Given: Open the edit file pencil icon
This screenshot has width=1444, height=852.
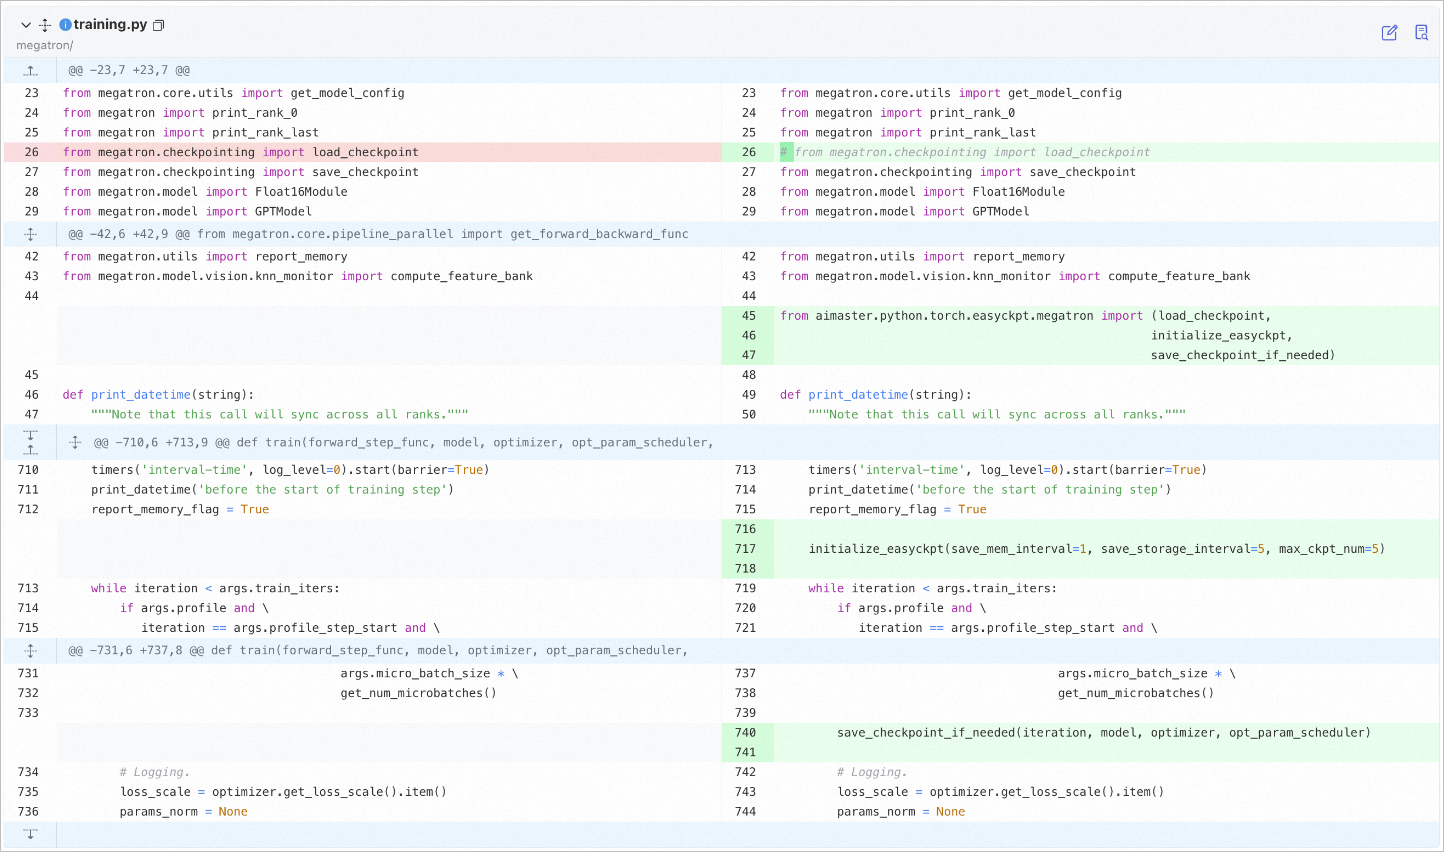Looking at the screenshot, I should 1389,33.
